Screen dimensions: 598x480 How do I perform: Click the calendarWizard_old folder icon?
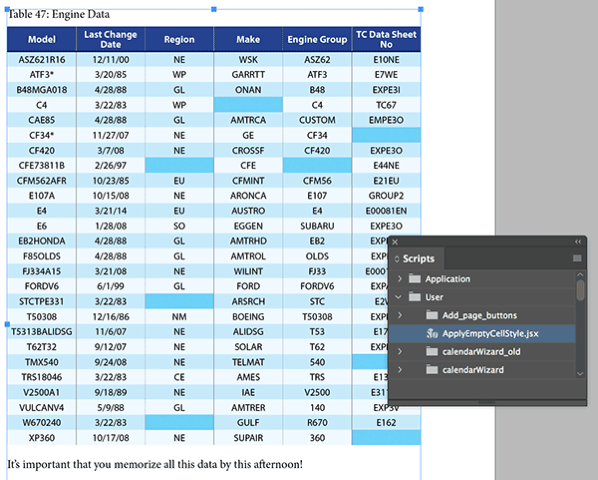[x=432, y=352]
